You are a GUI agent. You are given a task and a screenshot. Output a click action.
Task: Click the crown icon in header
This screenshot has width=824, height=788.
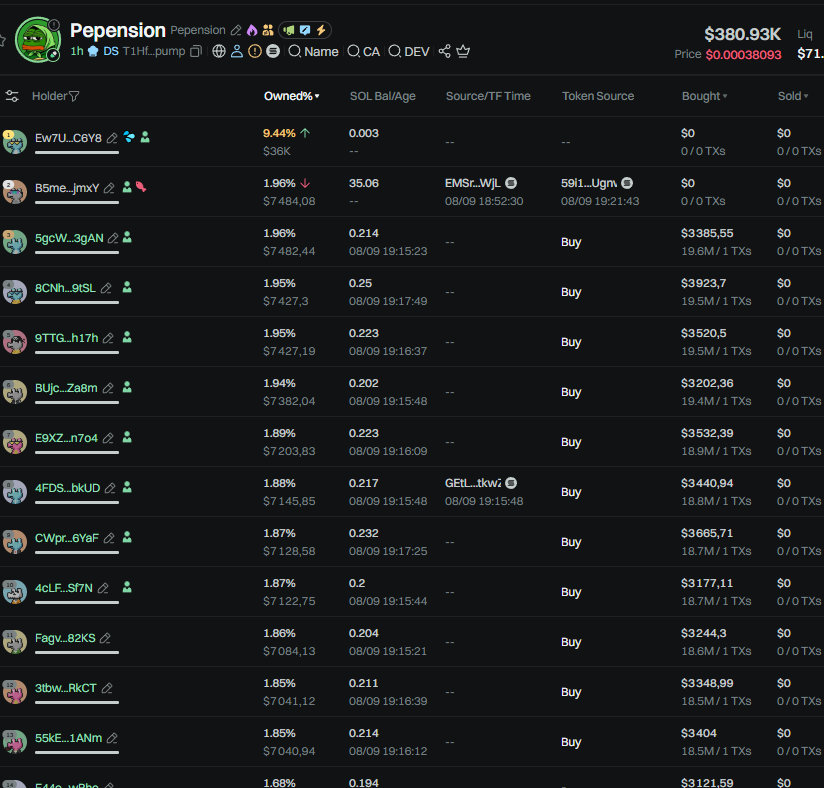[463, 51]
